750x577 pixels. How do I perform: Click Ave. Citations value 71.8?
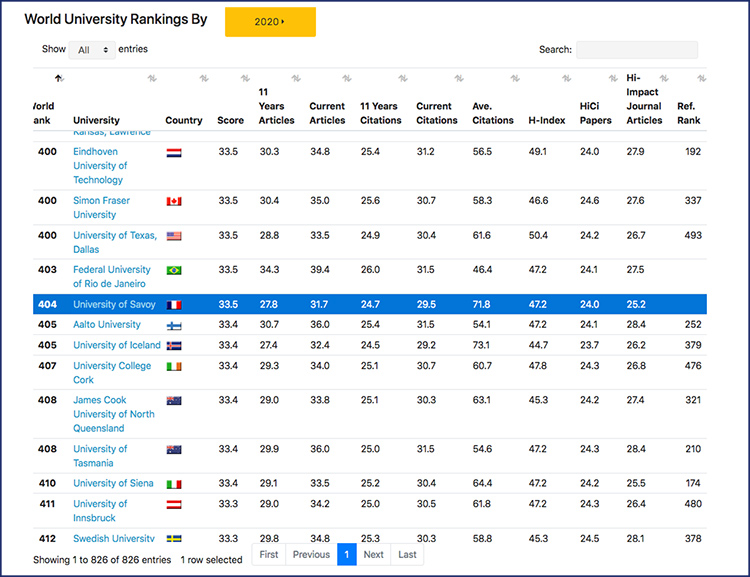pos(482,304)
